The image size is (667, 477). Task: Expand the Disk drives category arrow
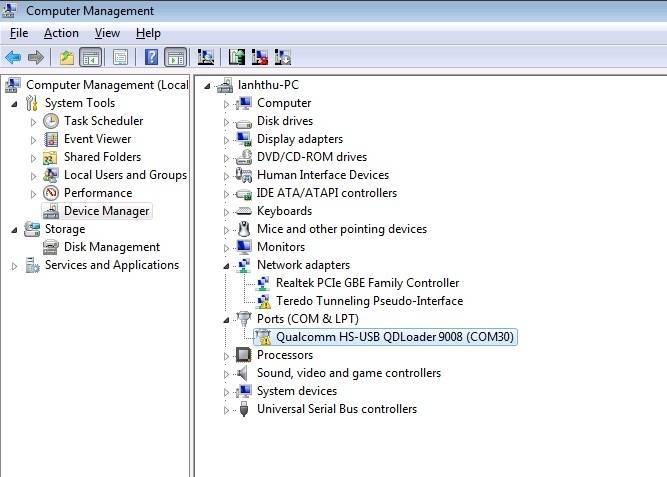[226, 122]
